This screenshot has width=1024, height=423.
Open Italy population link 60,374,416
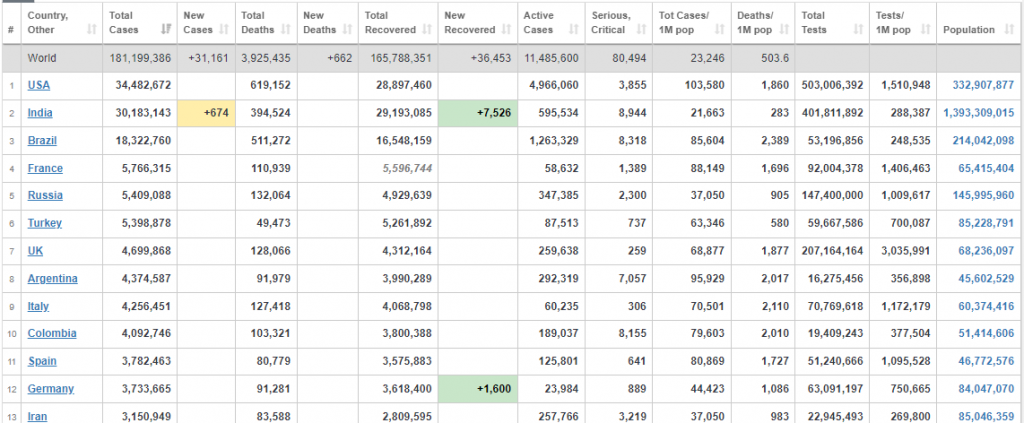pyautogui.click(x=987, y=306)
